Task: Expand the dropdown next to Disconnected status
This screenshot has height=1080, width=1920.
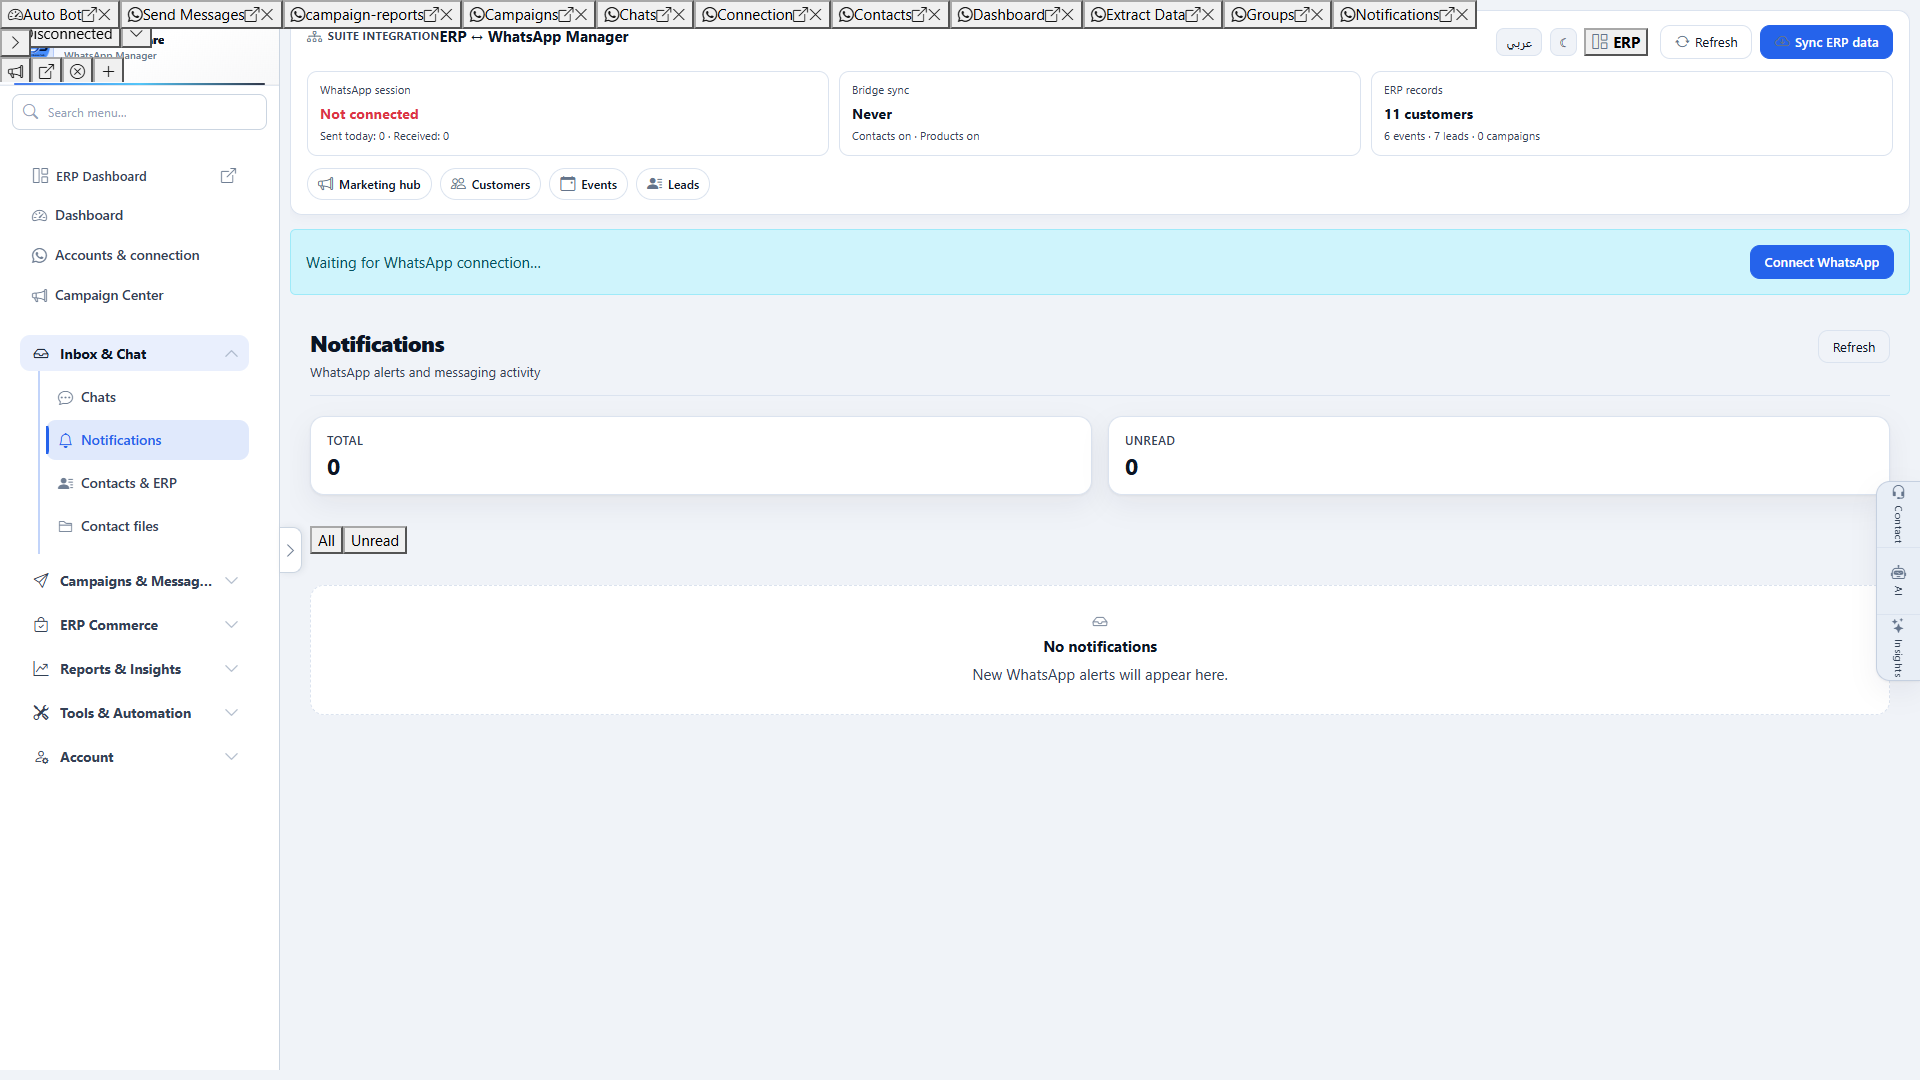Action: 136,35
